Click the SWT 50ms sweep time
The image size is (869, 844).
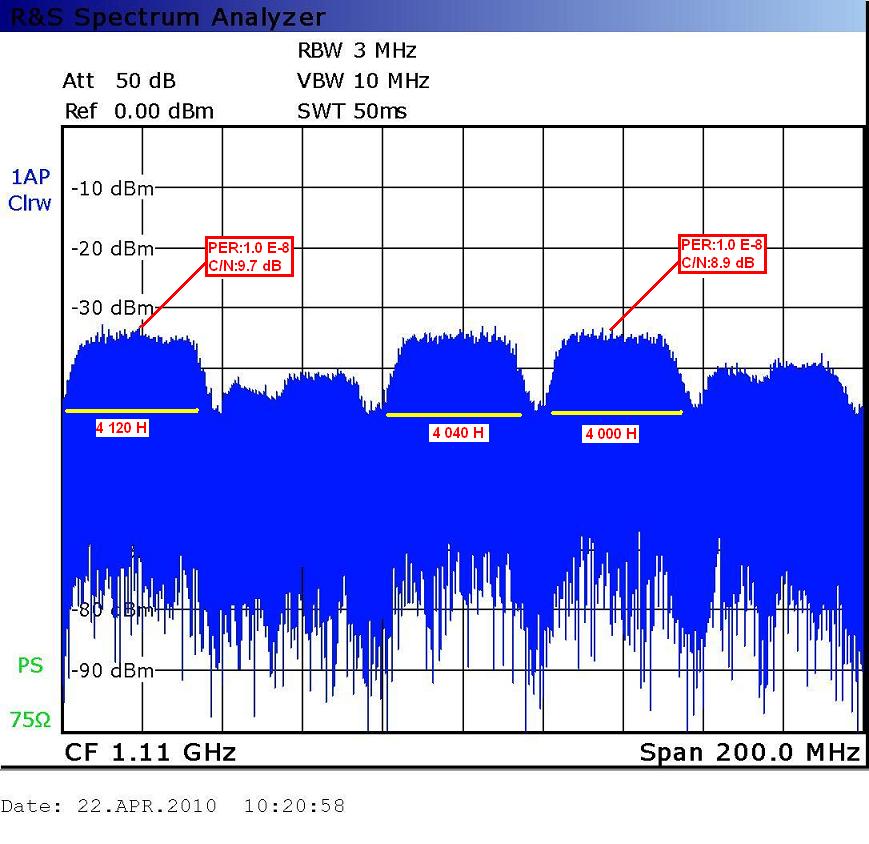click(x=352, y=111)
